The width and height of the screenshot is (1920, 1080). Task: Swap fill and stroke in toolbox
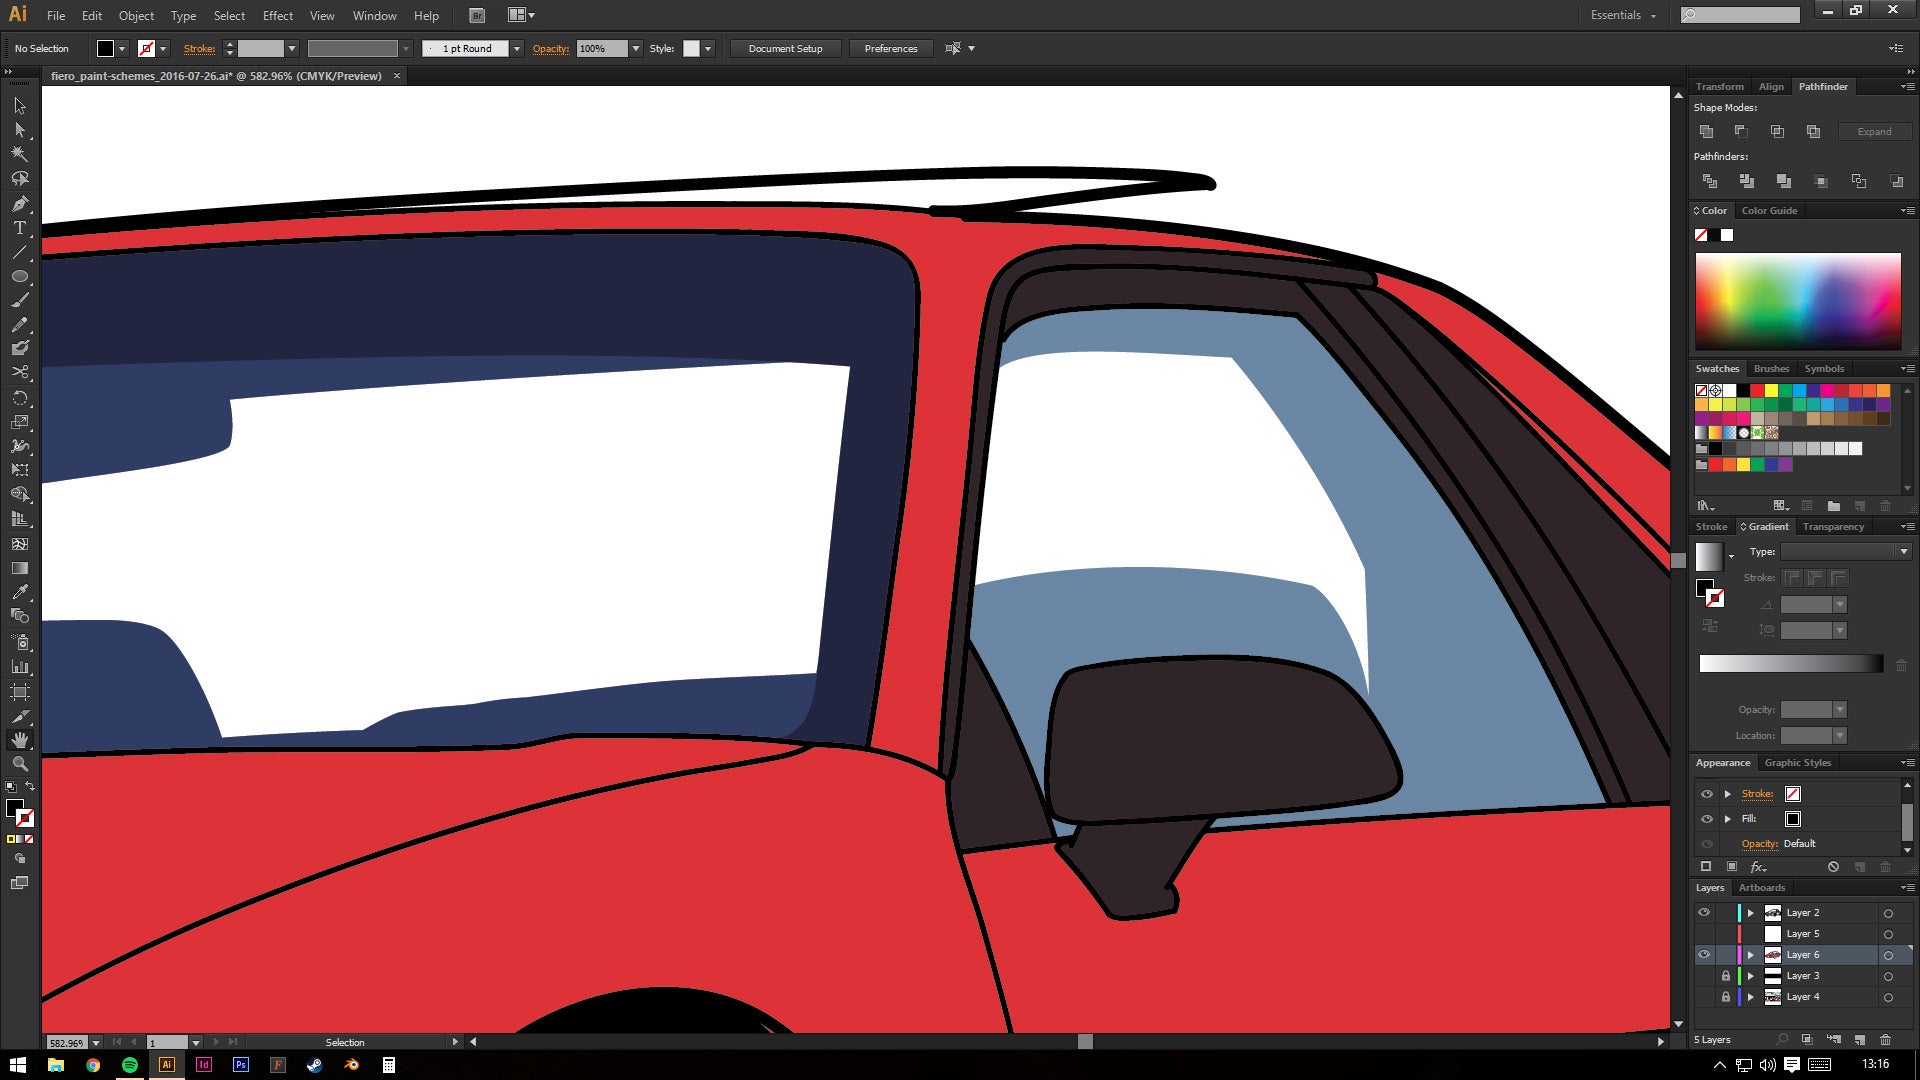click(x=30, y=787)
